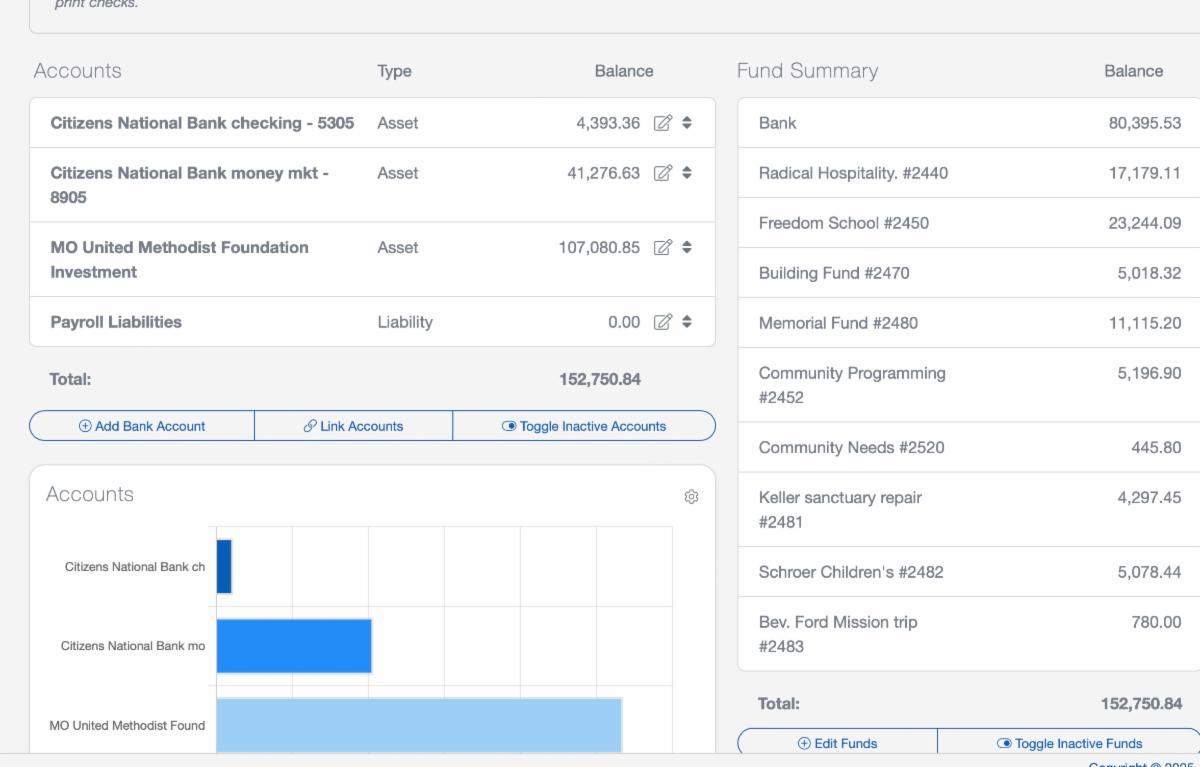Open Accounts chart settings gear
This screenshot has height=767, width=1200.
coord(691,497)
